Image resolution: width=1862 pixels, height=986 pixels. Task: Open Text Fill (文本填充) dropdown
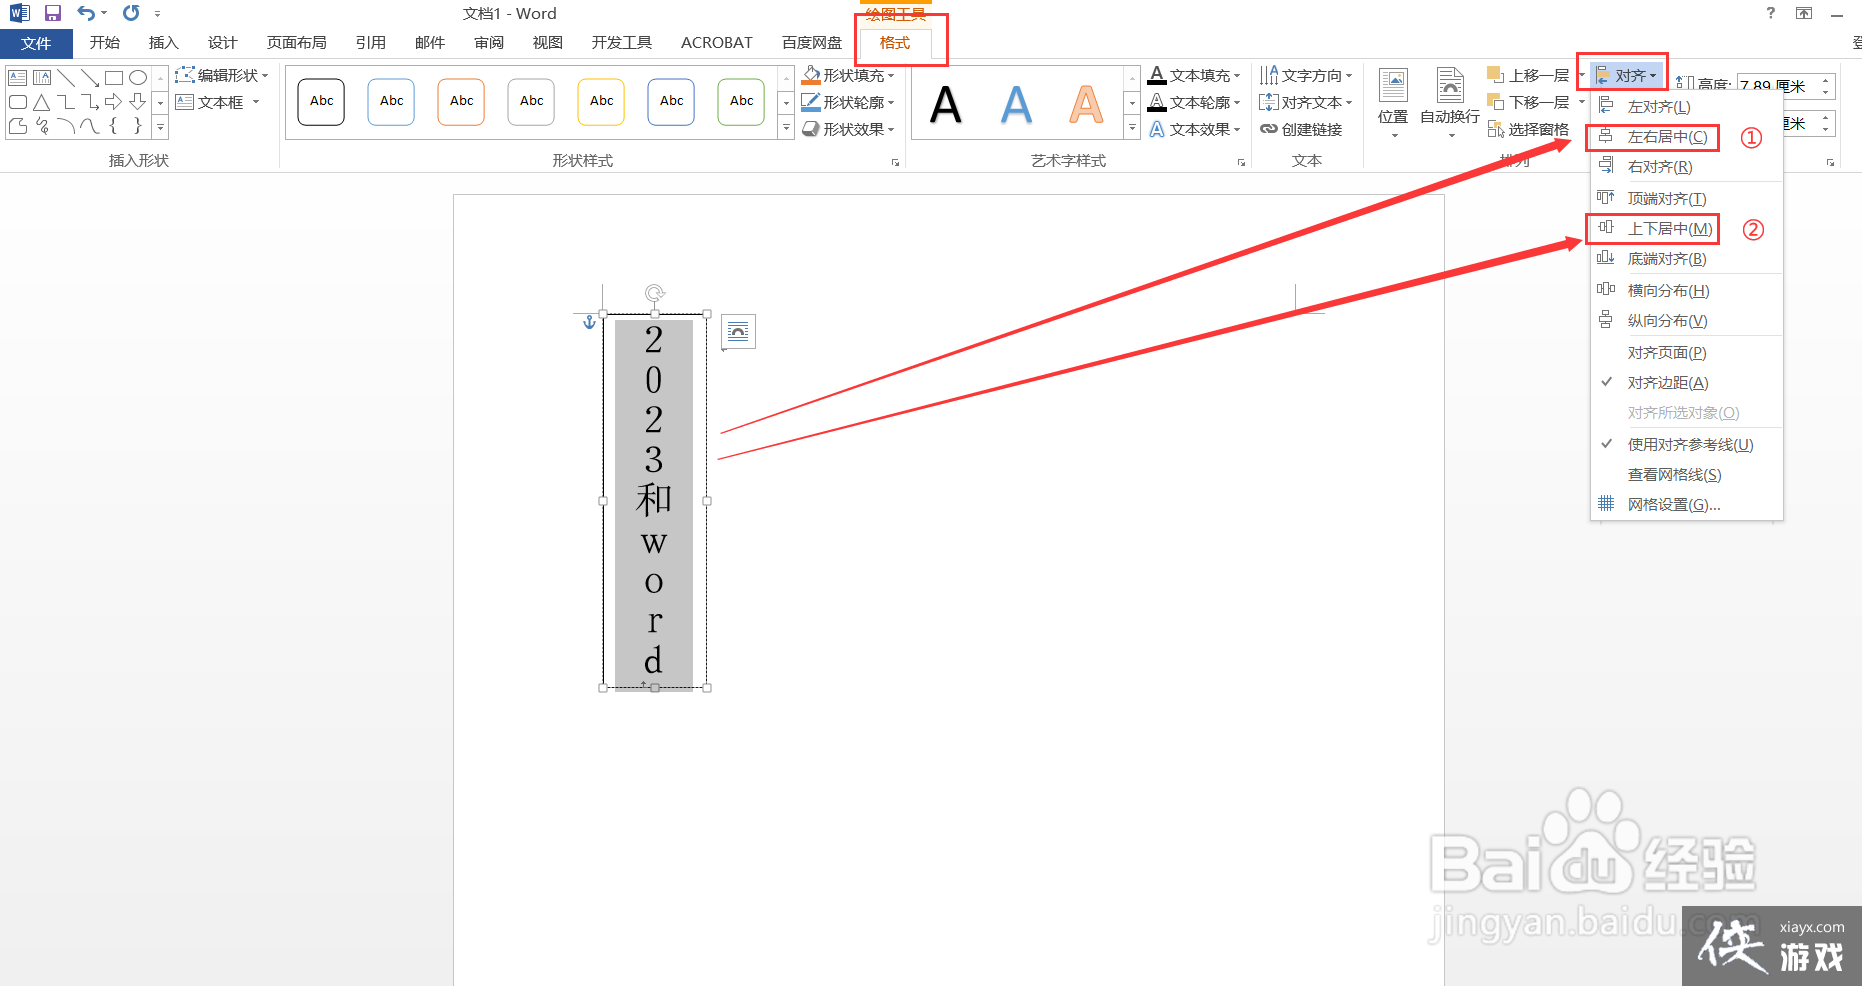(x=1195, y=75)
